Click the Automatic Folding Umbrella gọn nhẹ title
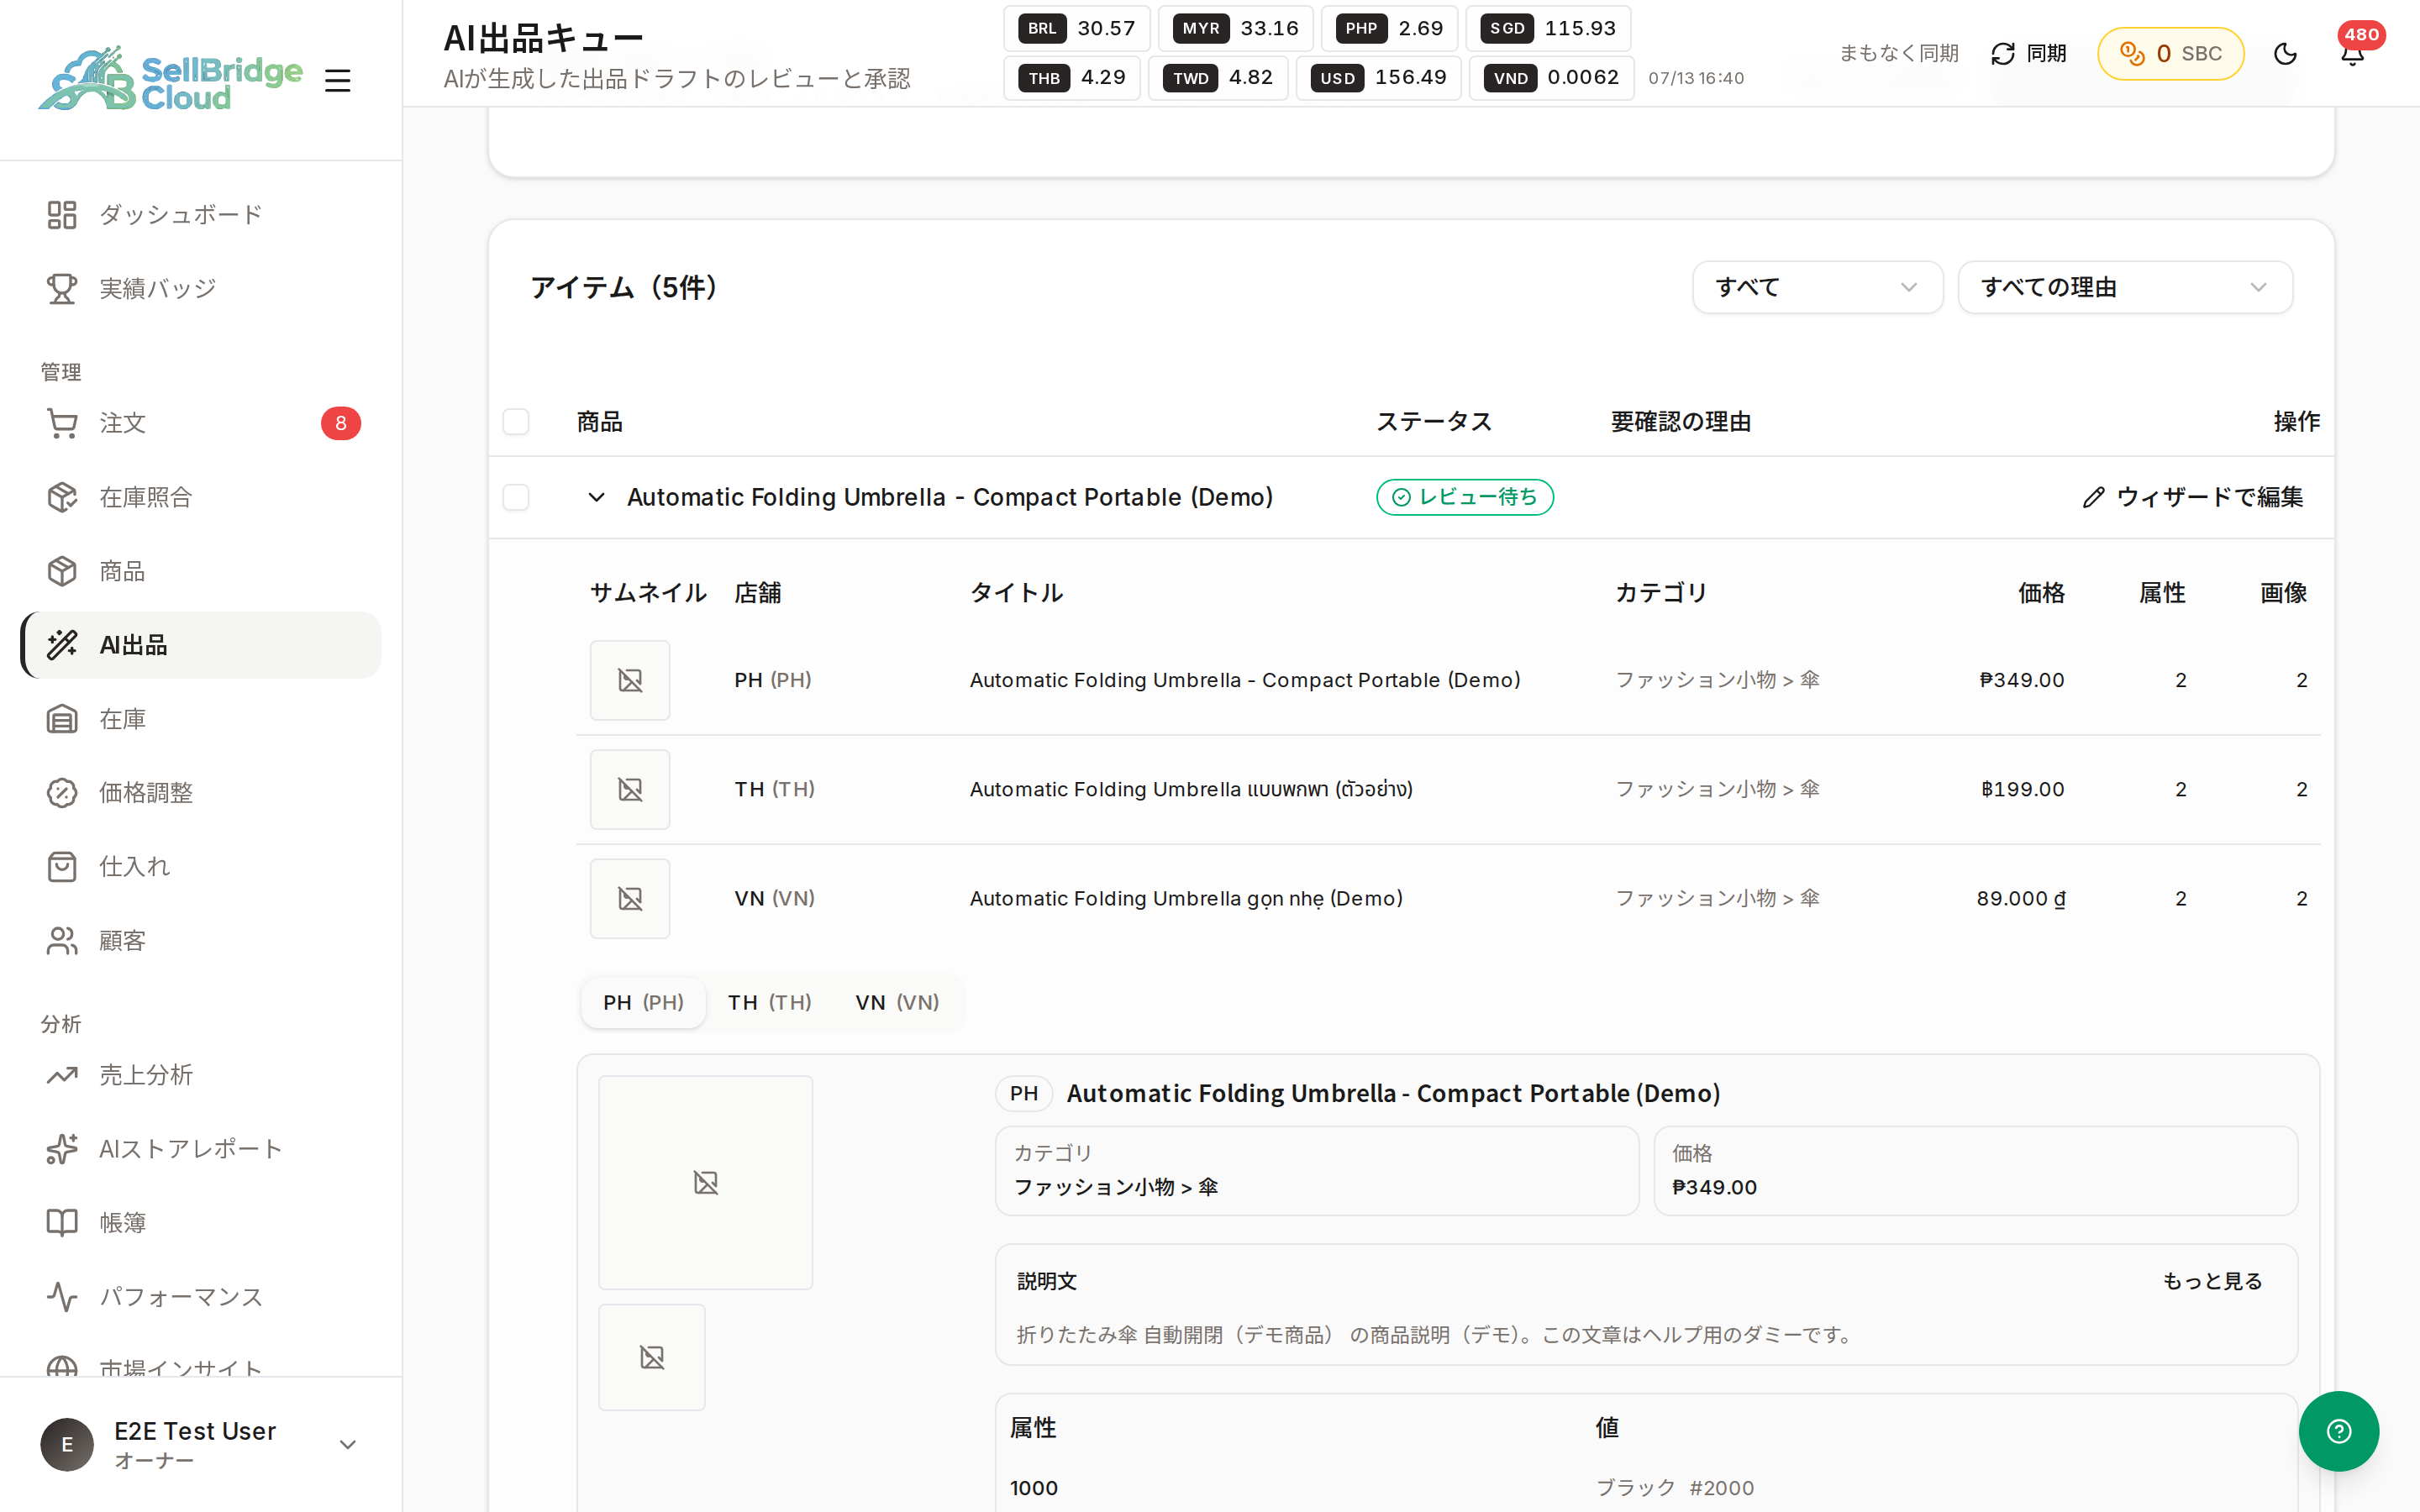Screen dimensions: 2420x1512 pyautogui.click(x=1186, y=898)
